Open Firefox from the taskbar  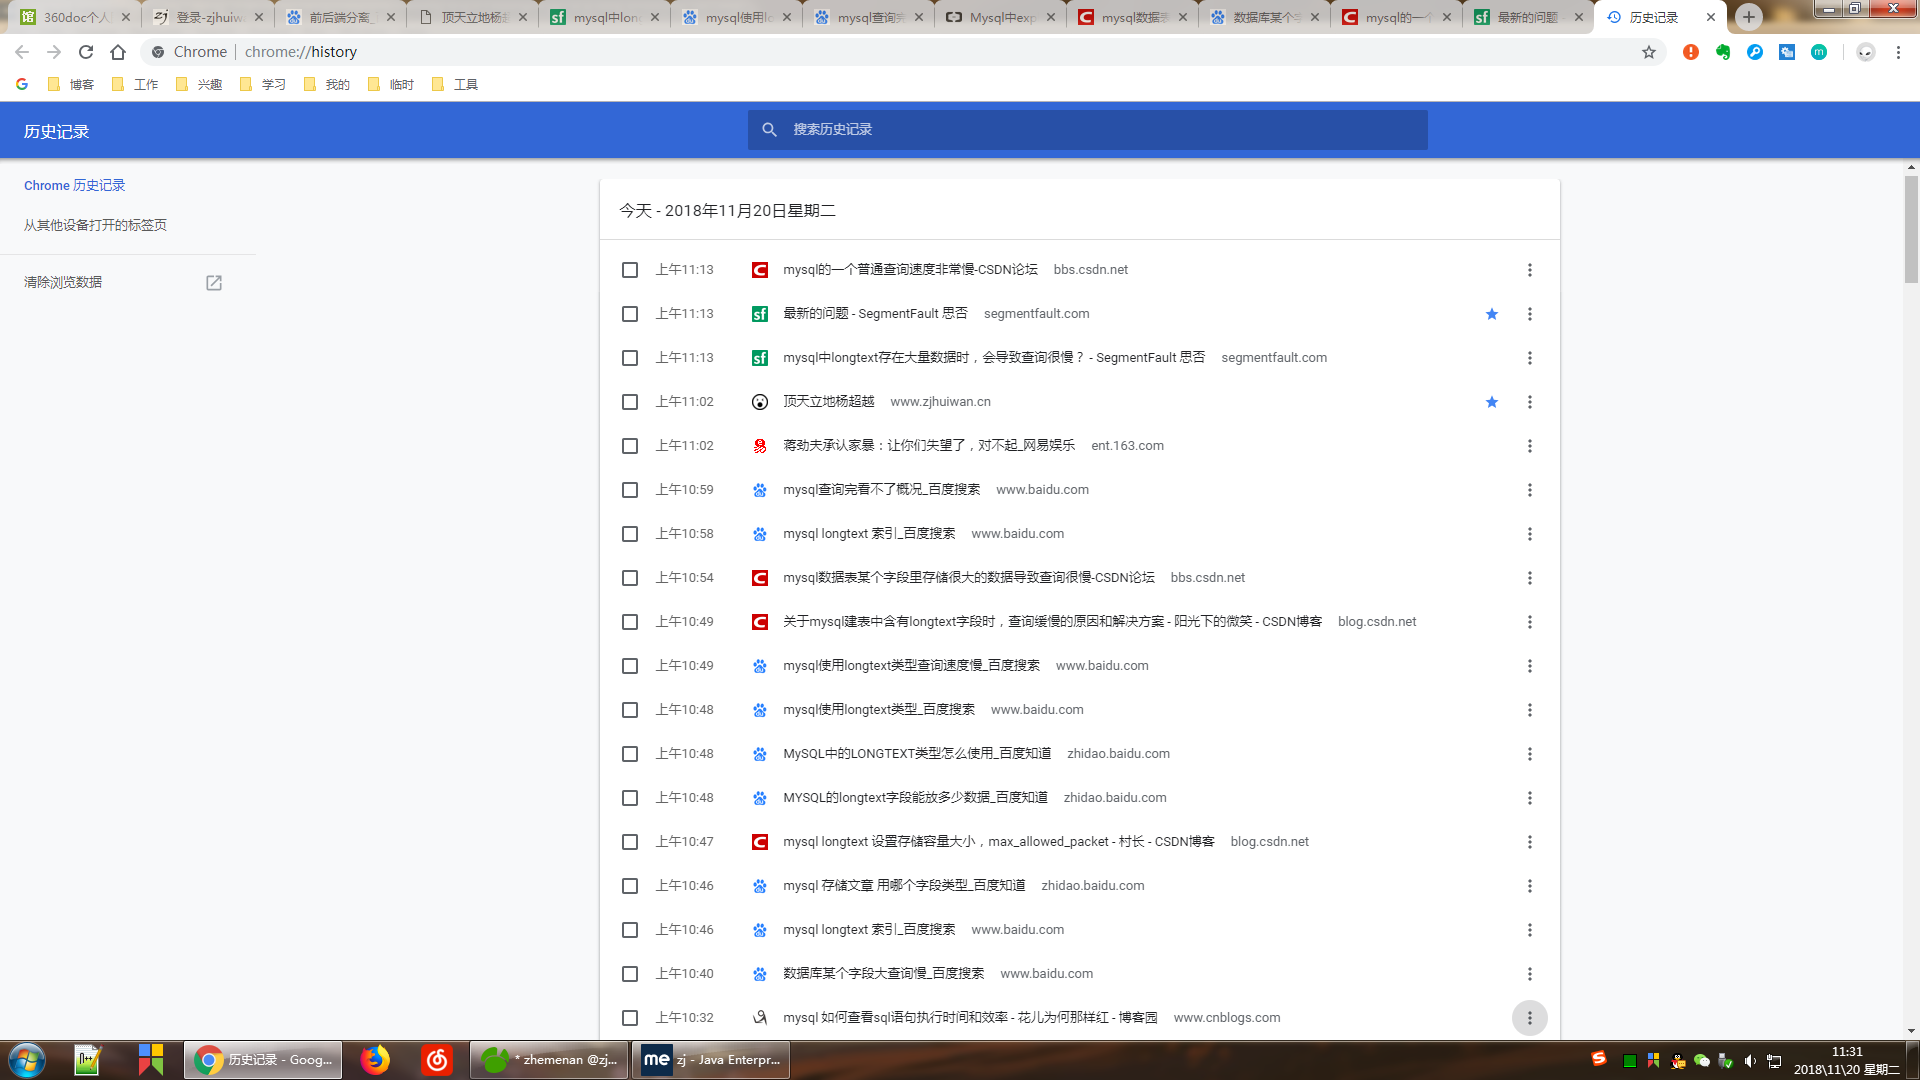point(375,1059)
